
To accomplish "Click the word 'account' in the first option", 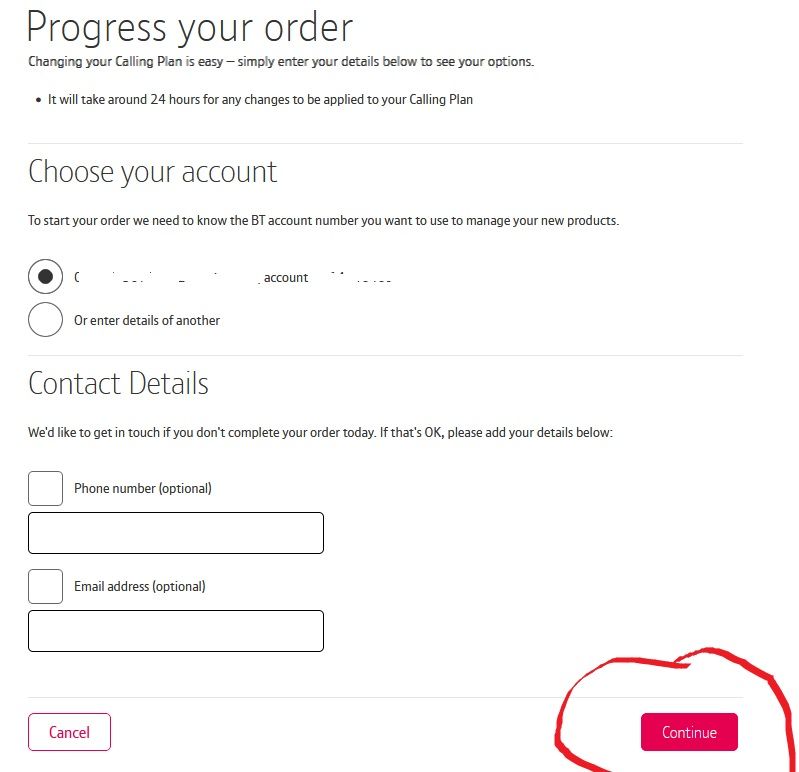I will click(x=286, y=278).
